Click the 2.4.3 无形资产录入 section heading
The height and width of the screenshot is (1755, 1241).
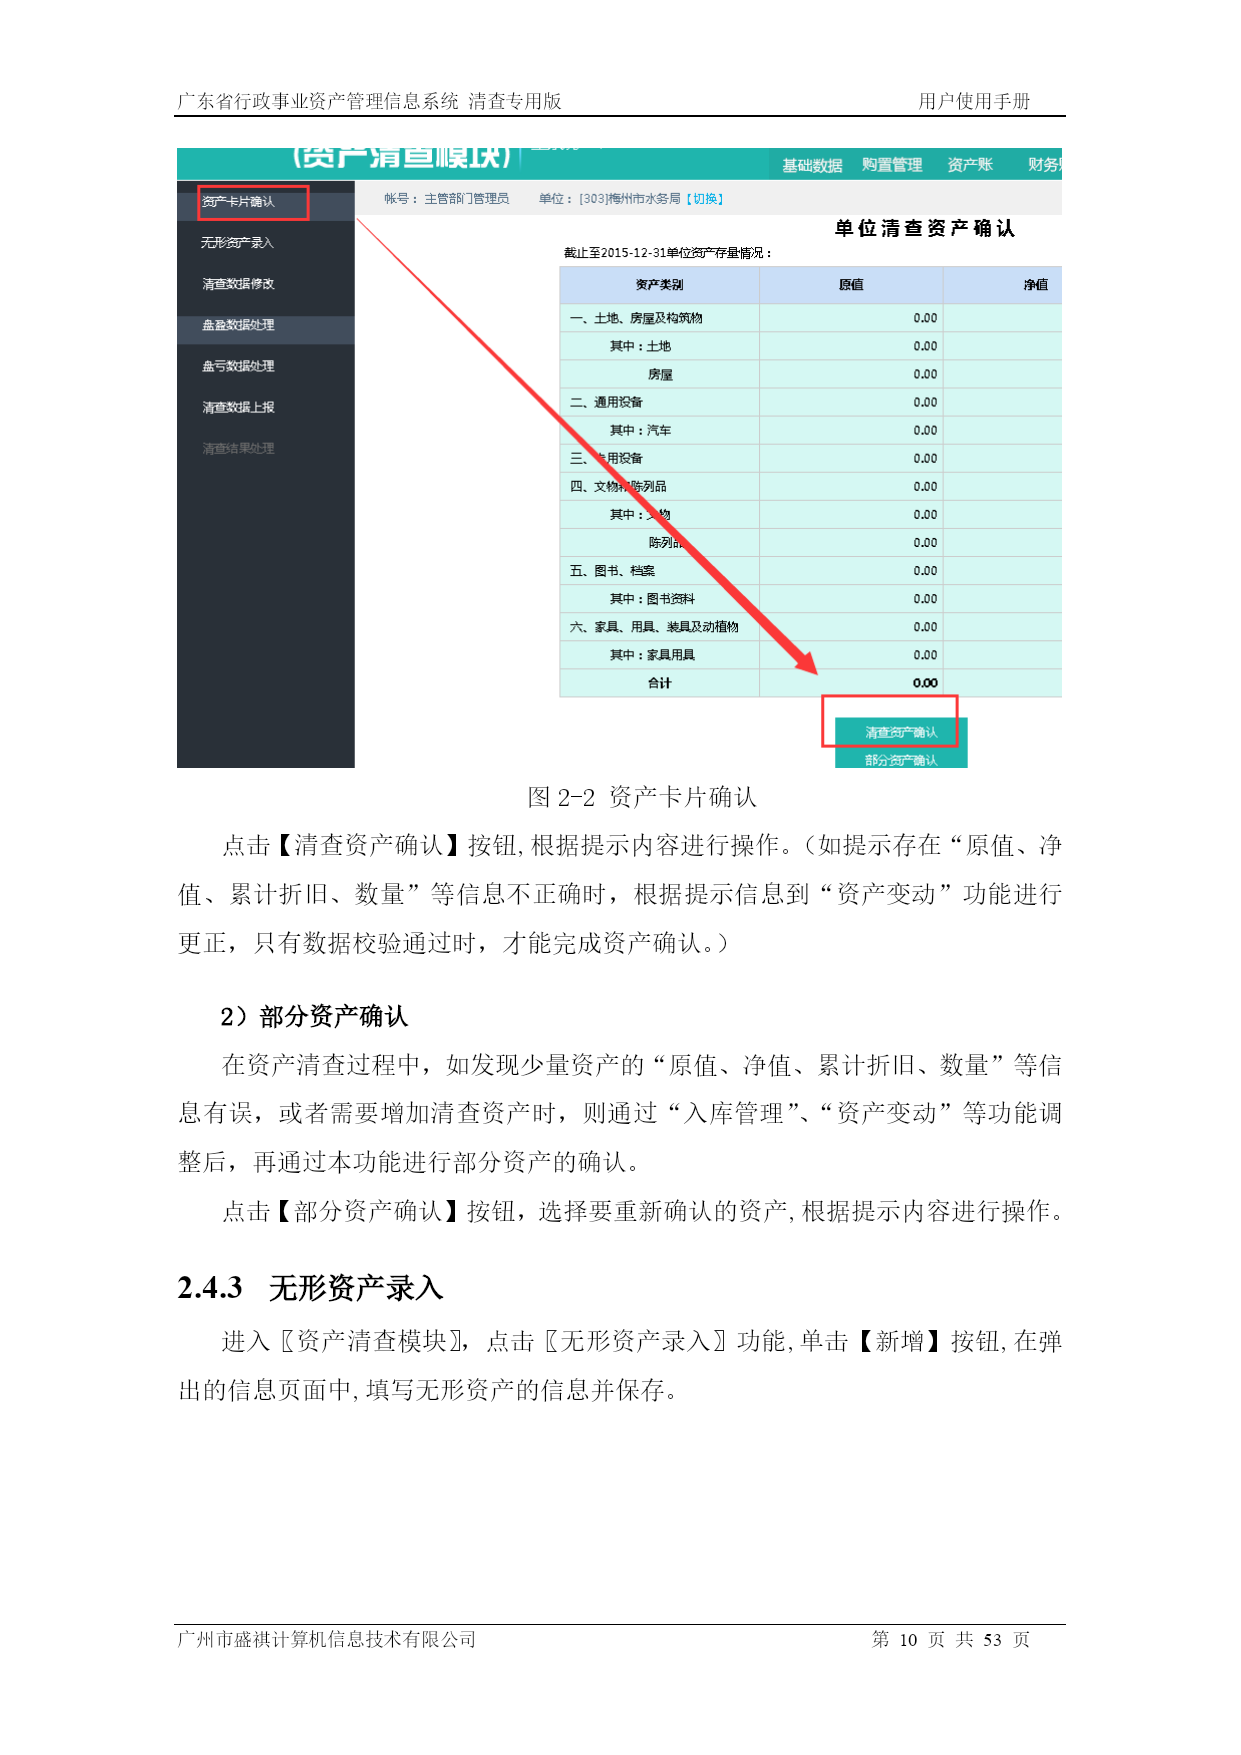click(x=310, y=1288)
